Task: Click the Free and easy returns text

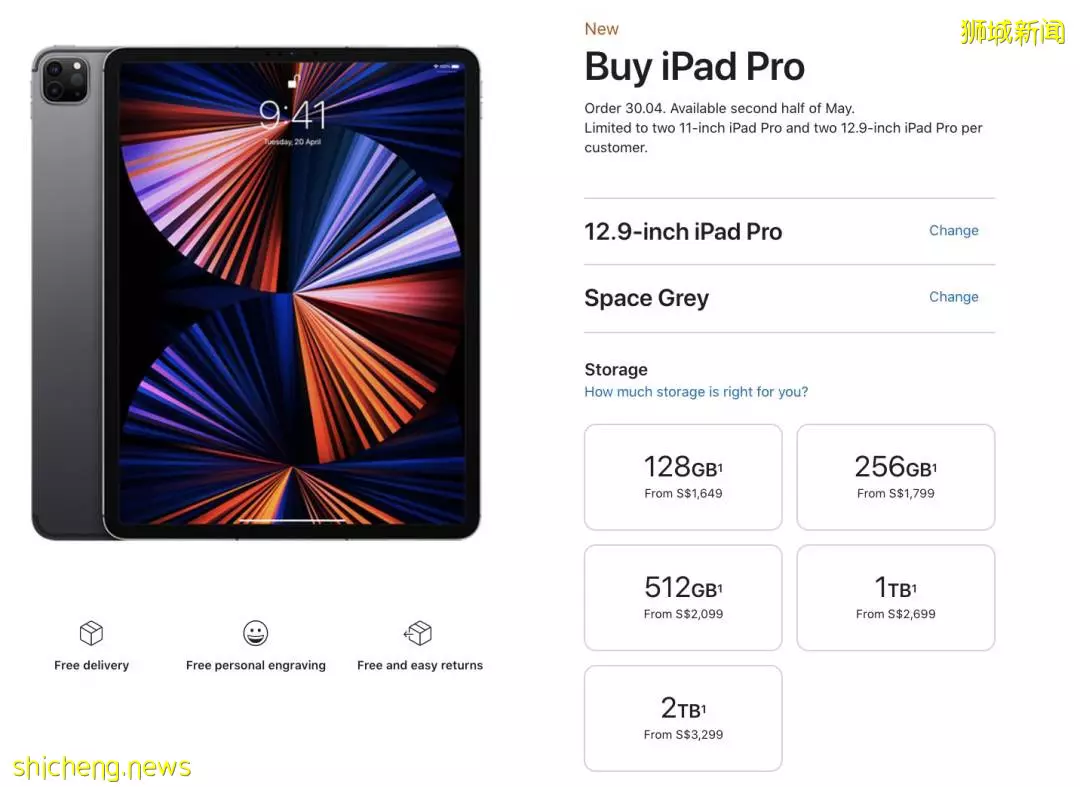Action: (x=419, y=665)
